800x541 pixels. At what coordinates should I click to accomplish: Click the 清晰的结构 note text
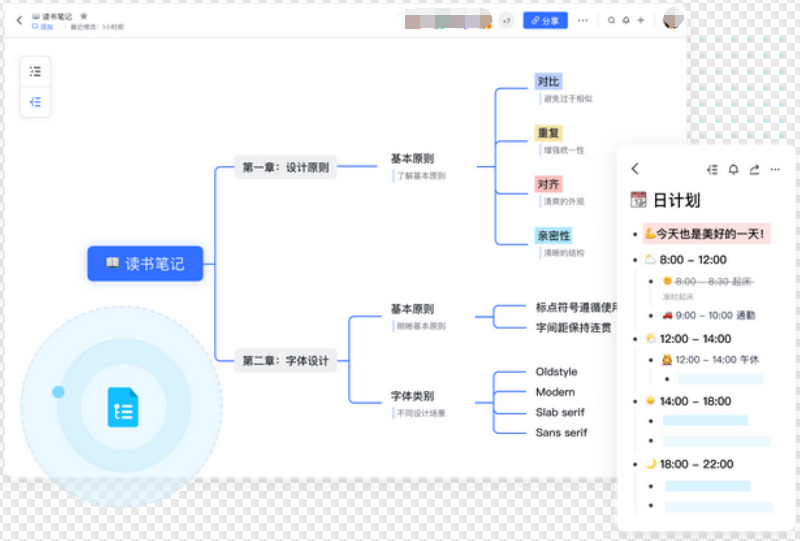click(x=564, y=253)
